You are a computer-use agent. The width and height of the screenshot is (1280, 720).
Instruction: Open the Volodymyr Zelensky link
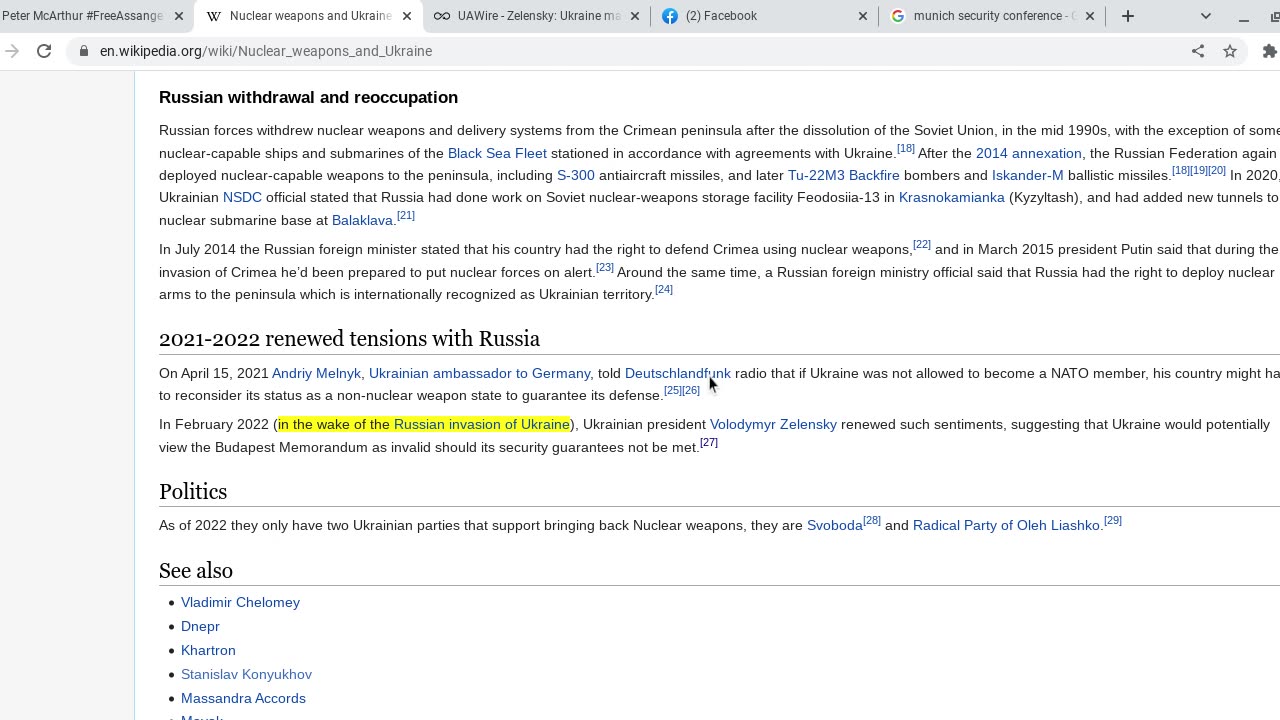click(773, 424)
